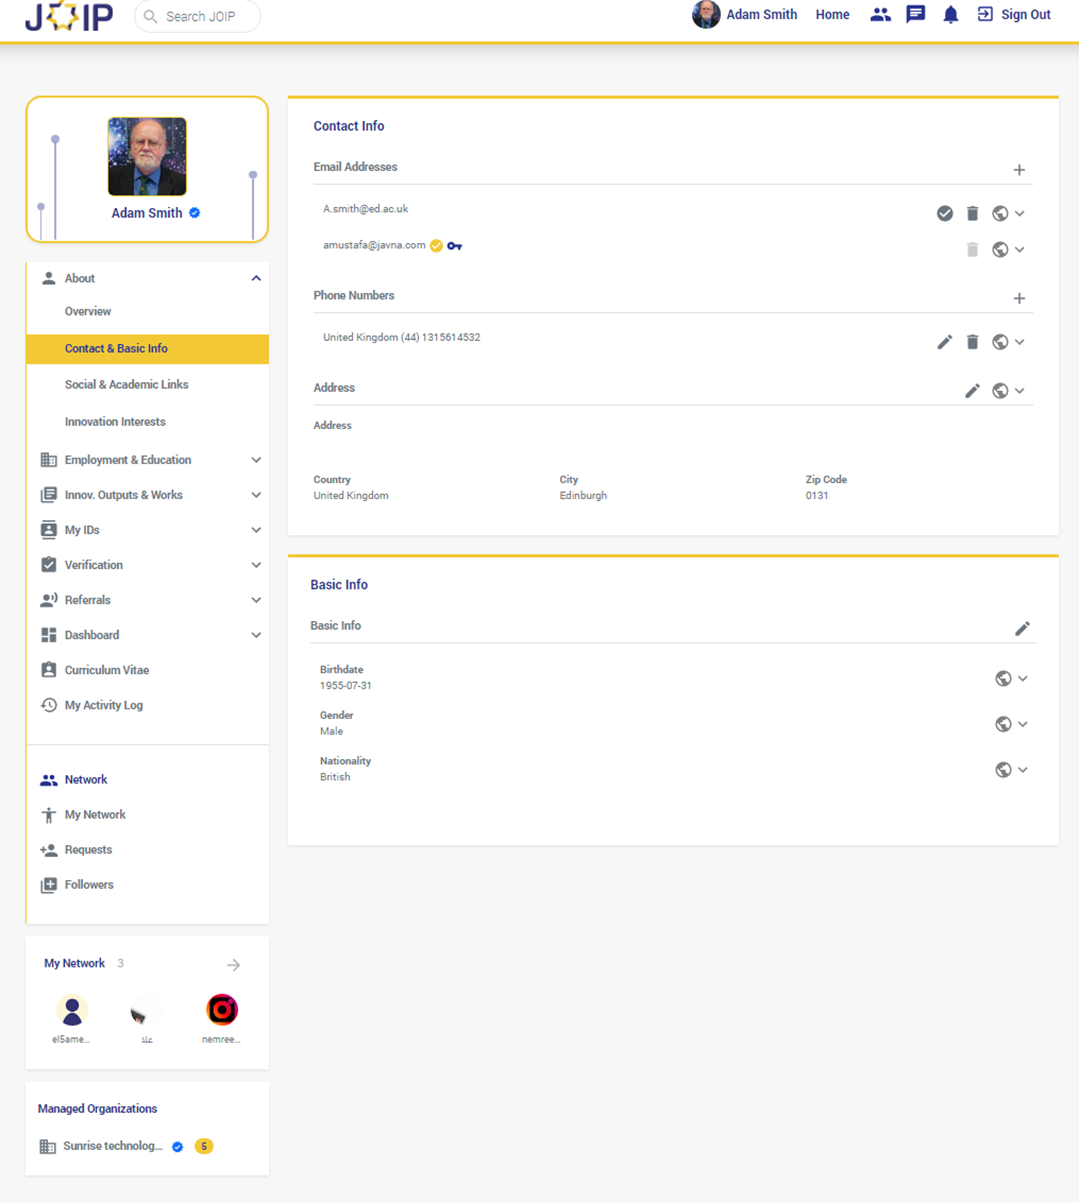Screen dimensions: 1079x1203
Task: Click the pencil icon to edit Address
Action: click(972, 391)
